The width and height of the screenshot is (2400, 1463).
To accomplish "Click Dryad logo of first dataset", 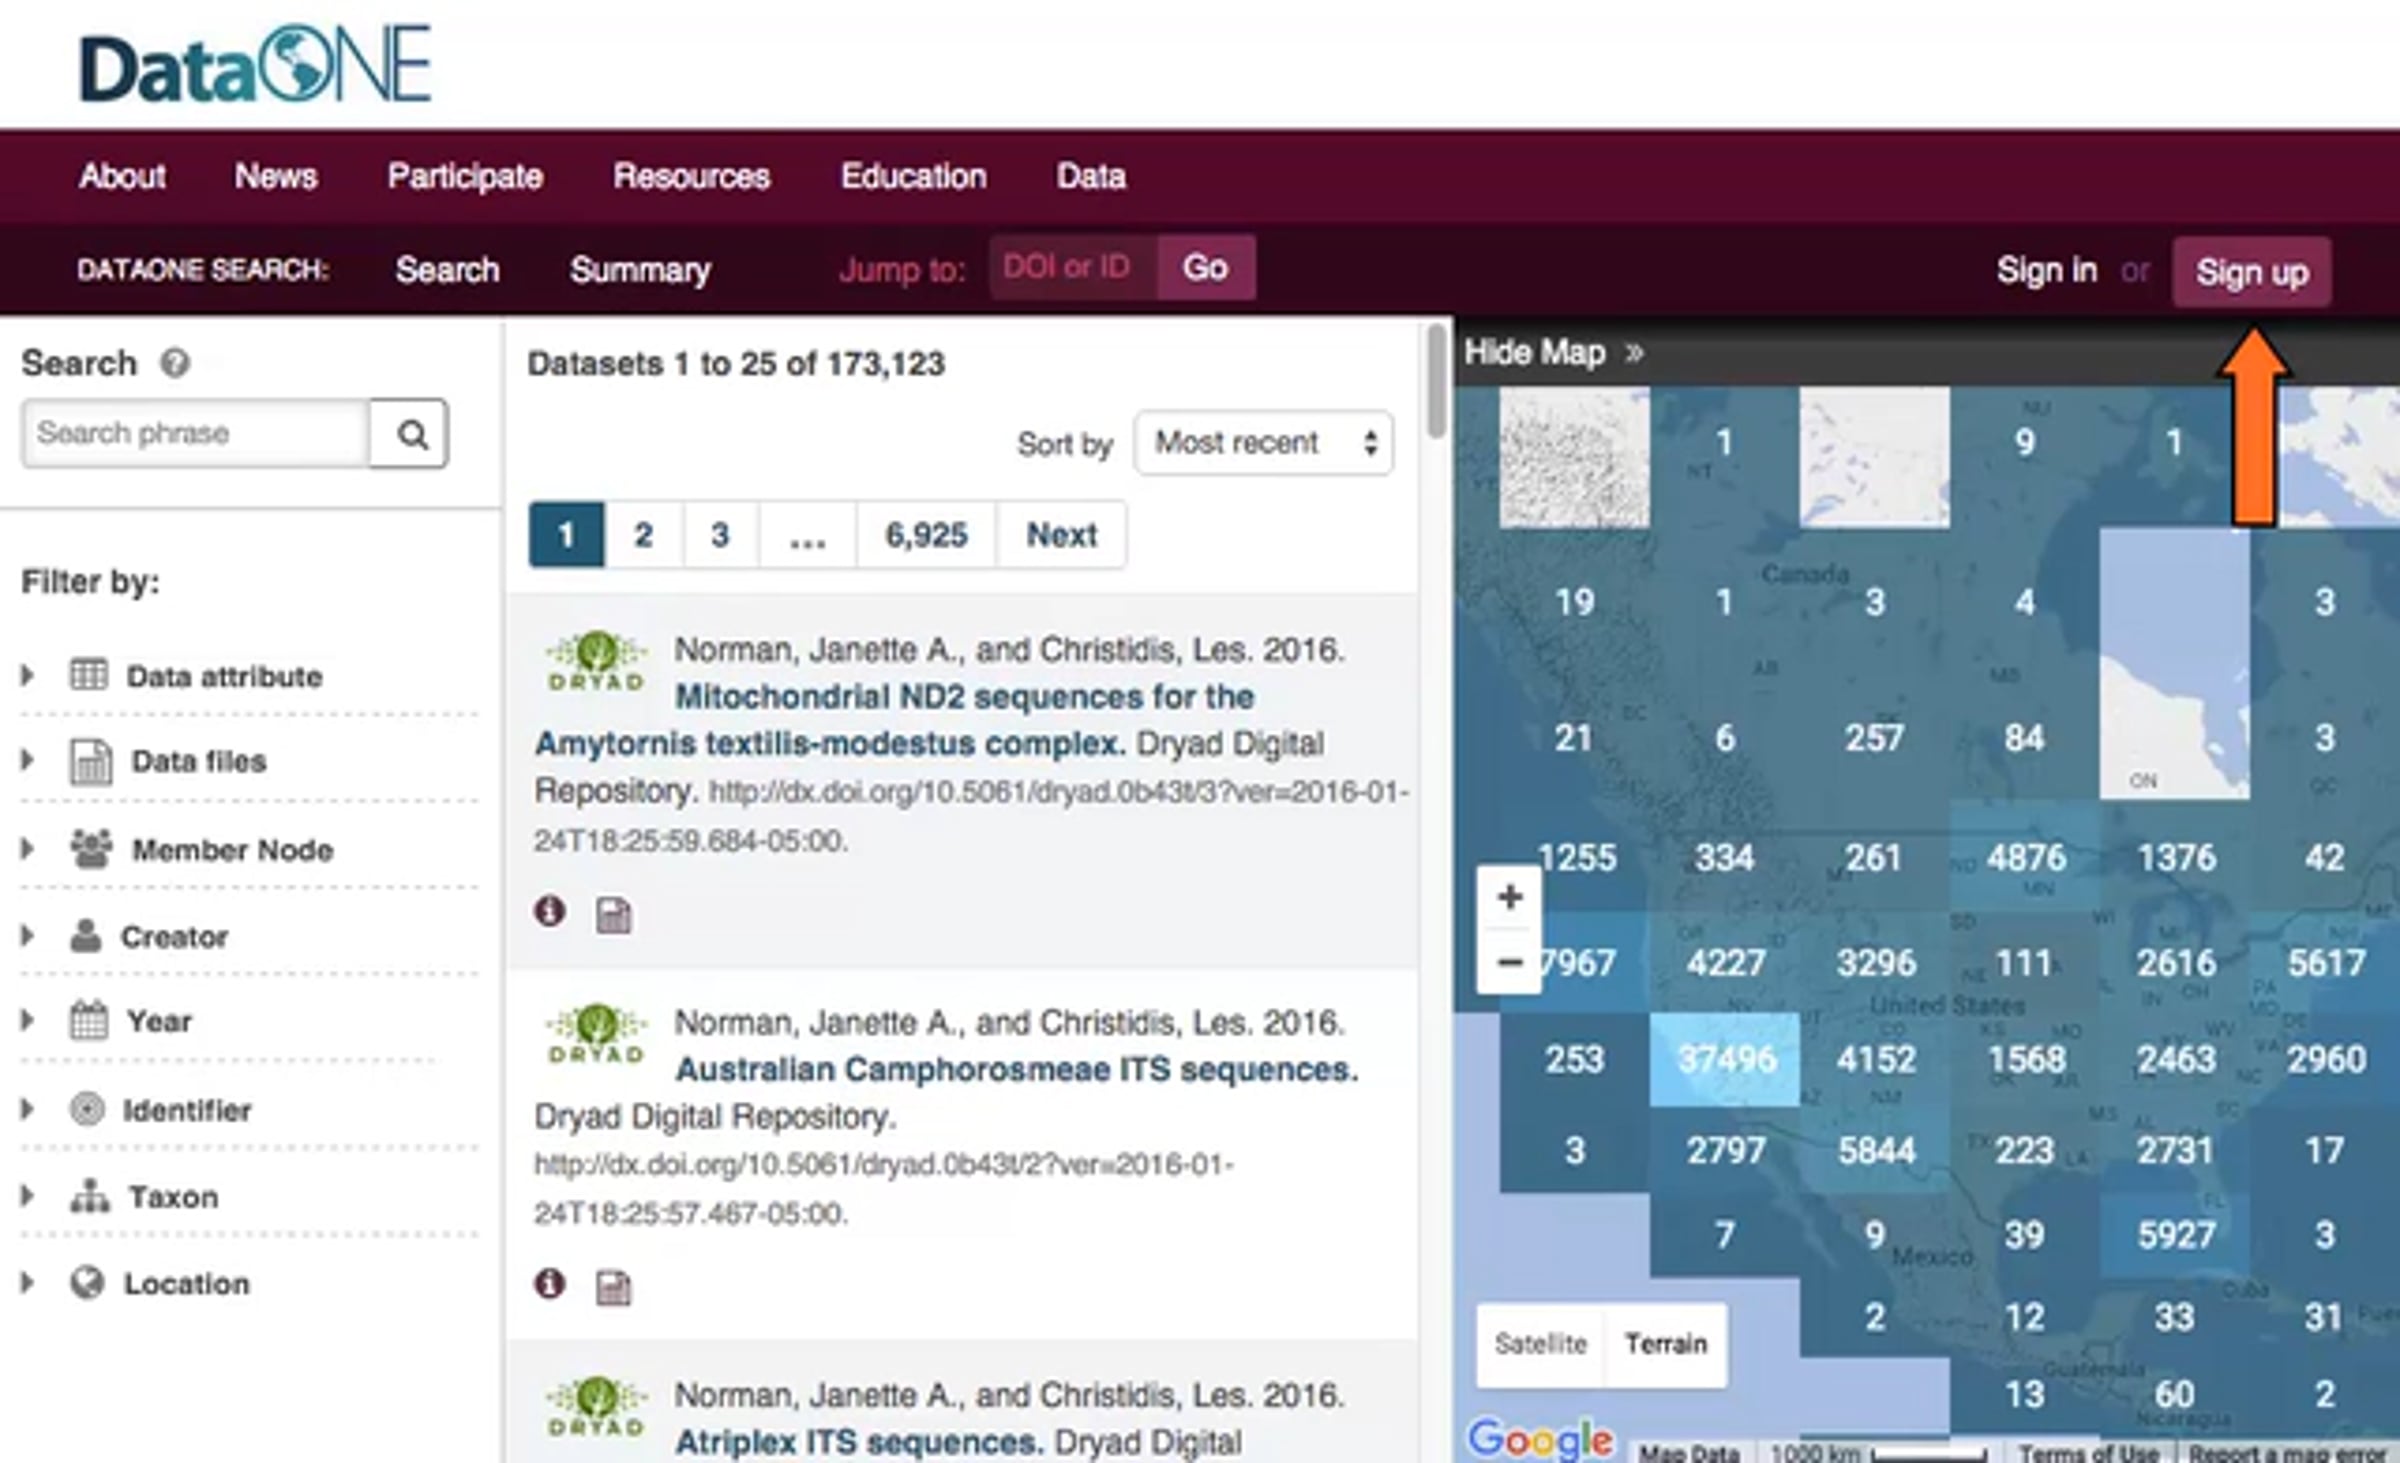I will [596, 662].
